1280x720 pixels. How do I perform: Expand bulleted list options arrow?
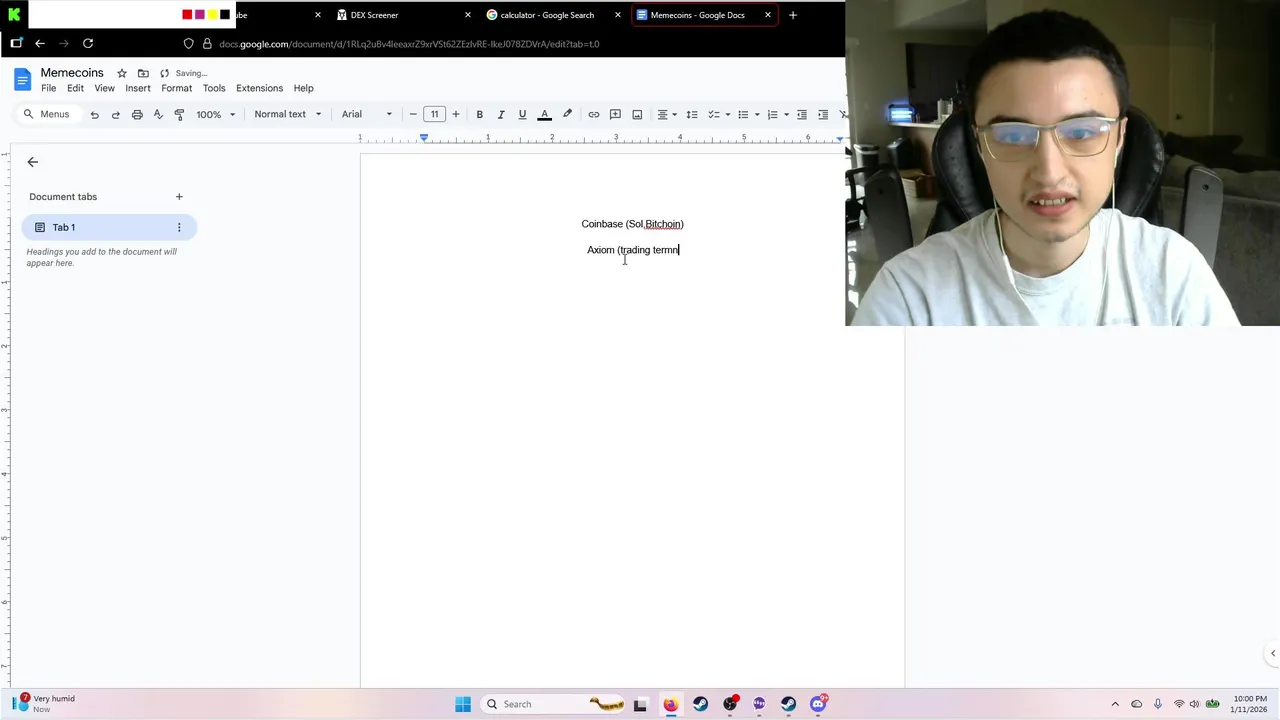pos(757,114)
